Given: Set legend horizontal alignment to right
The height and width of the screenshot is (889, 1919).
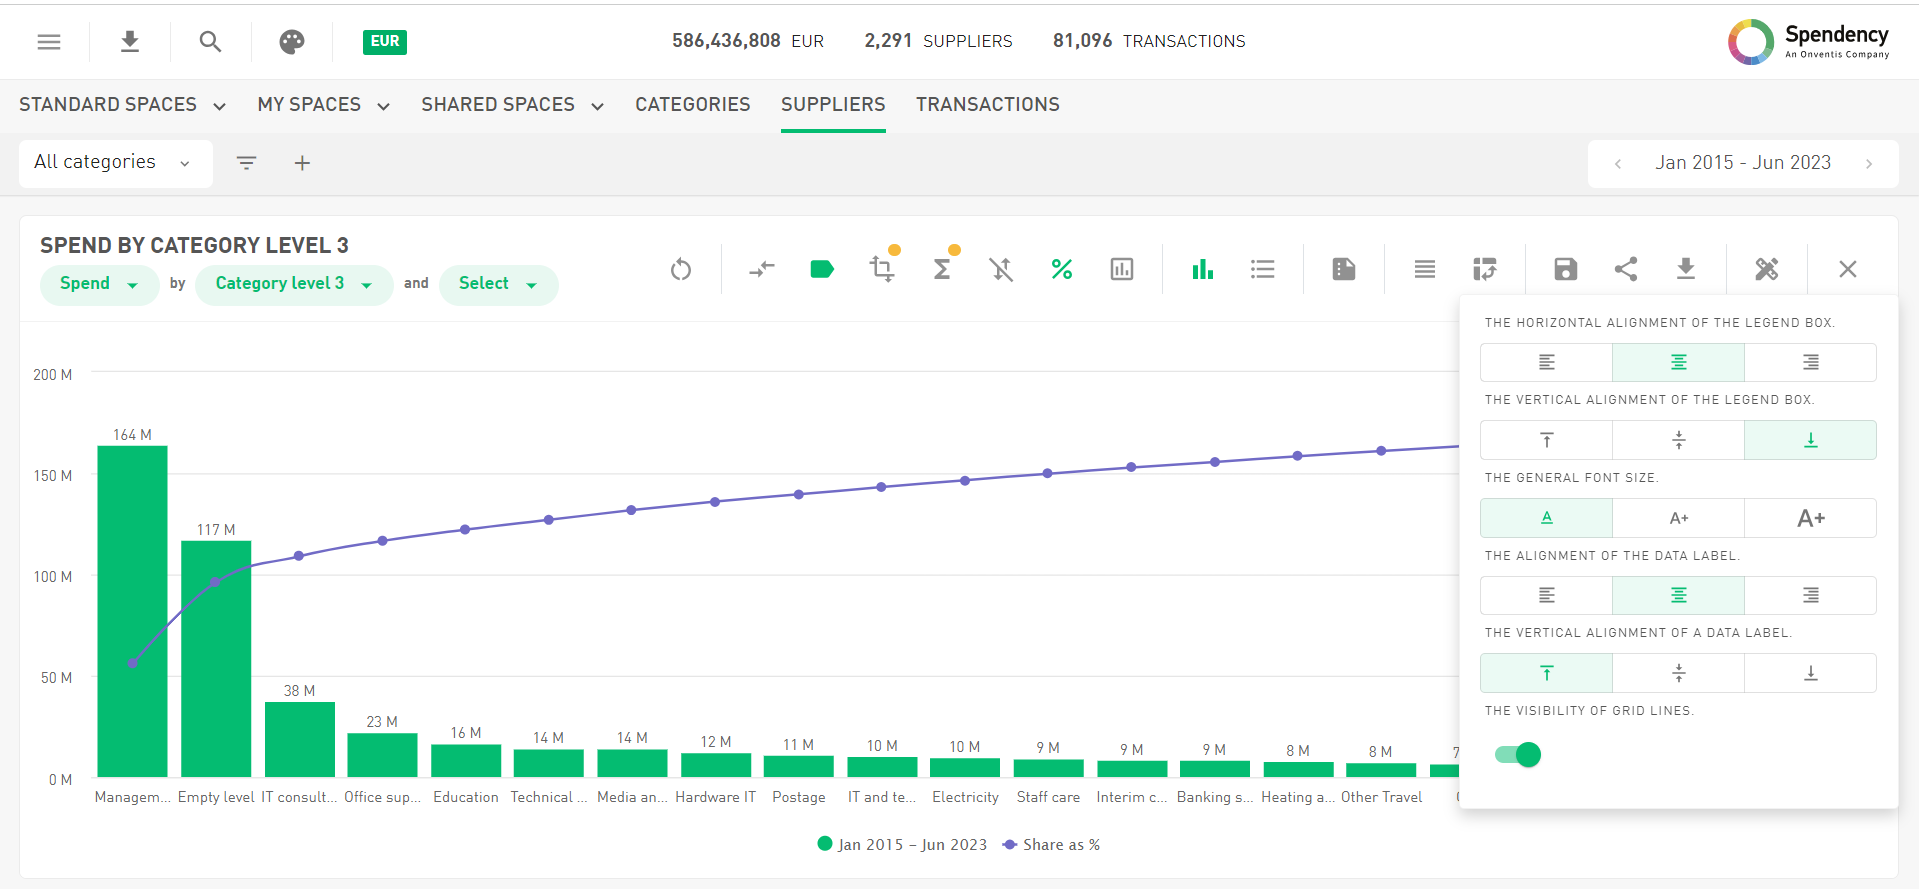Looking at the screenshot, I should [1810, 362].
